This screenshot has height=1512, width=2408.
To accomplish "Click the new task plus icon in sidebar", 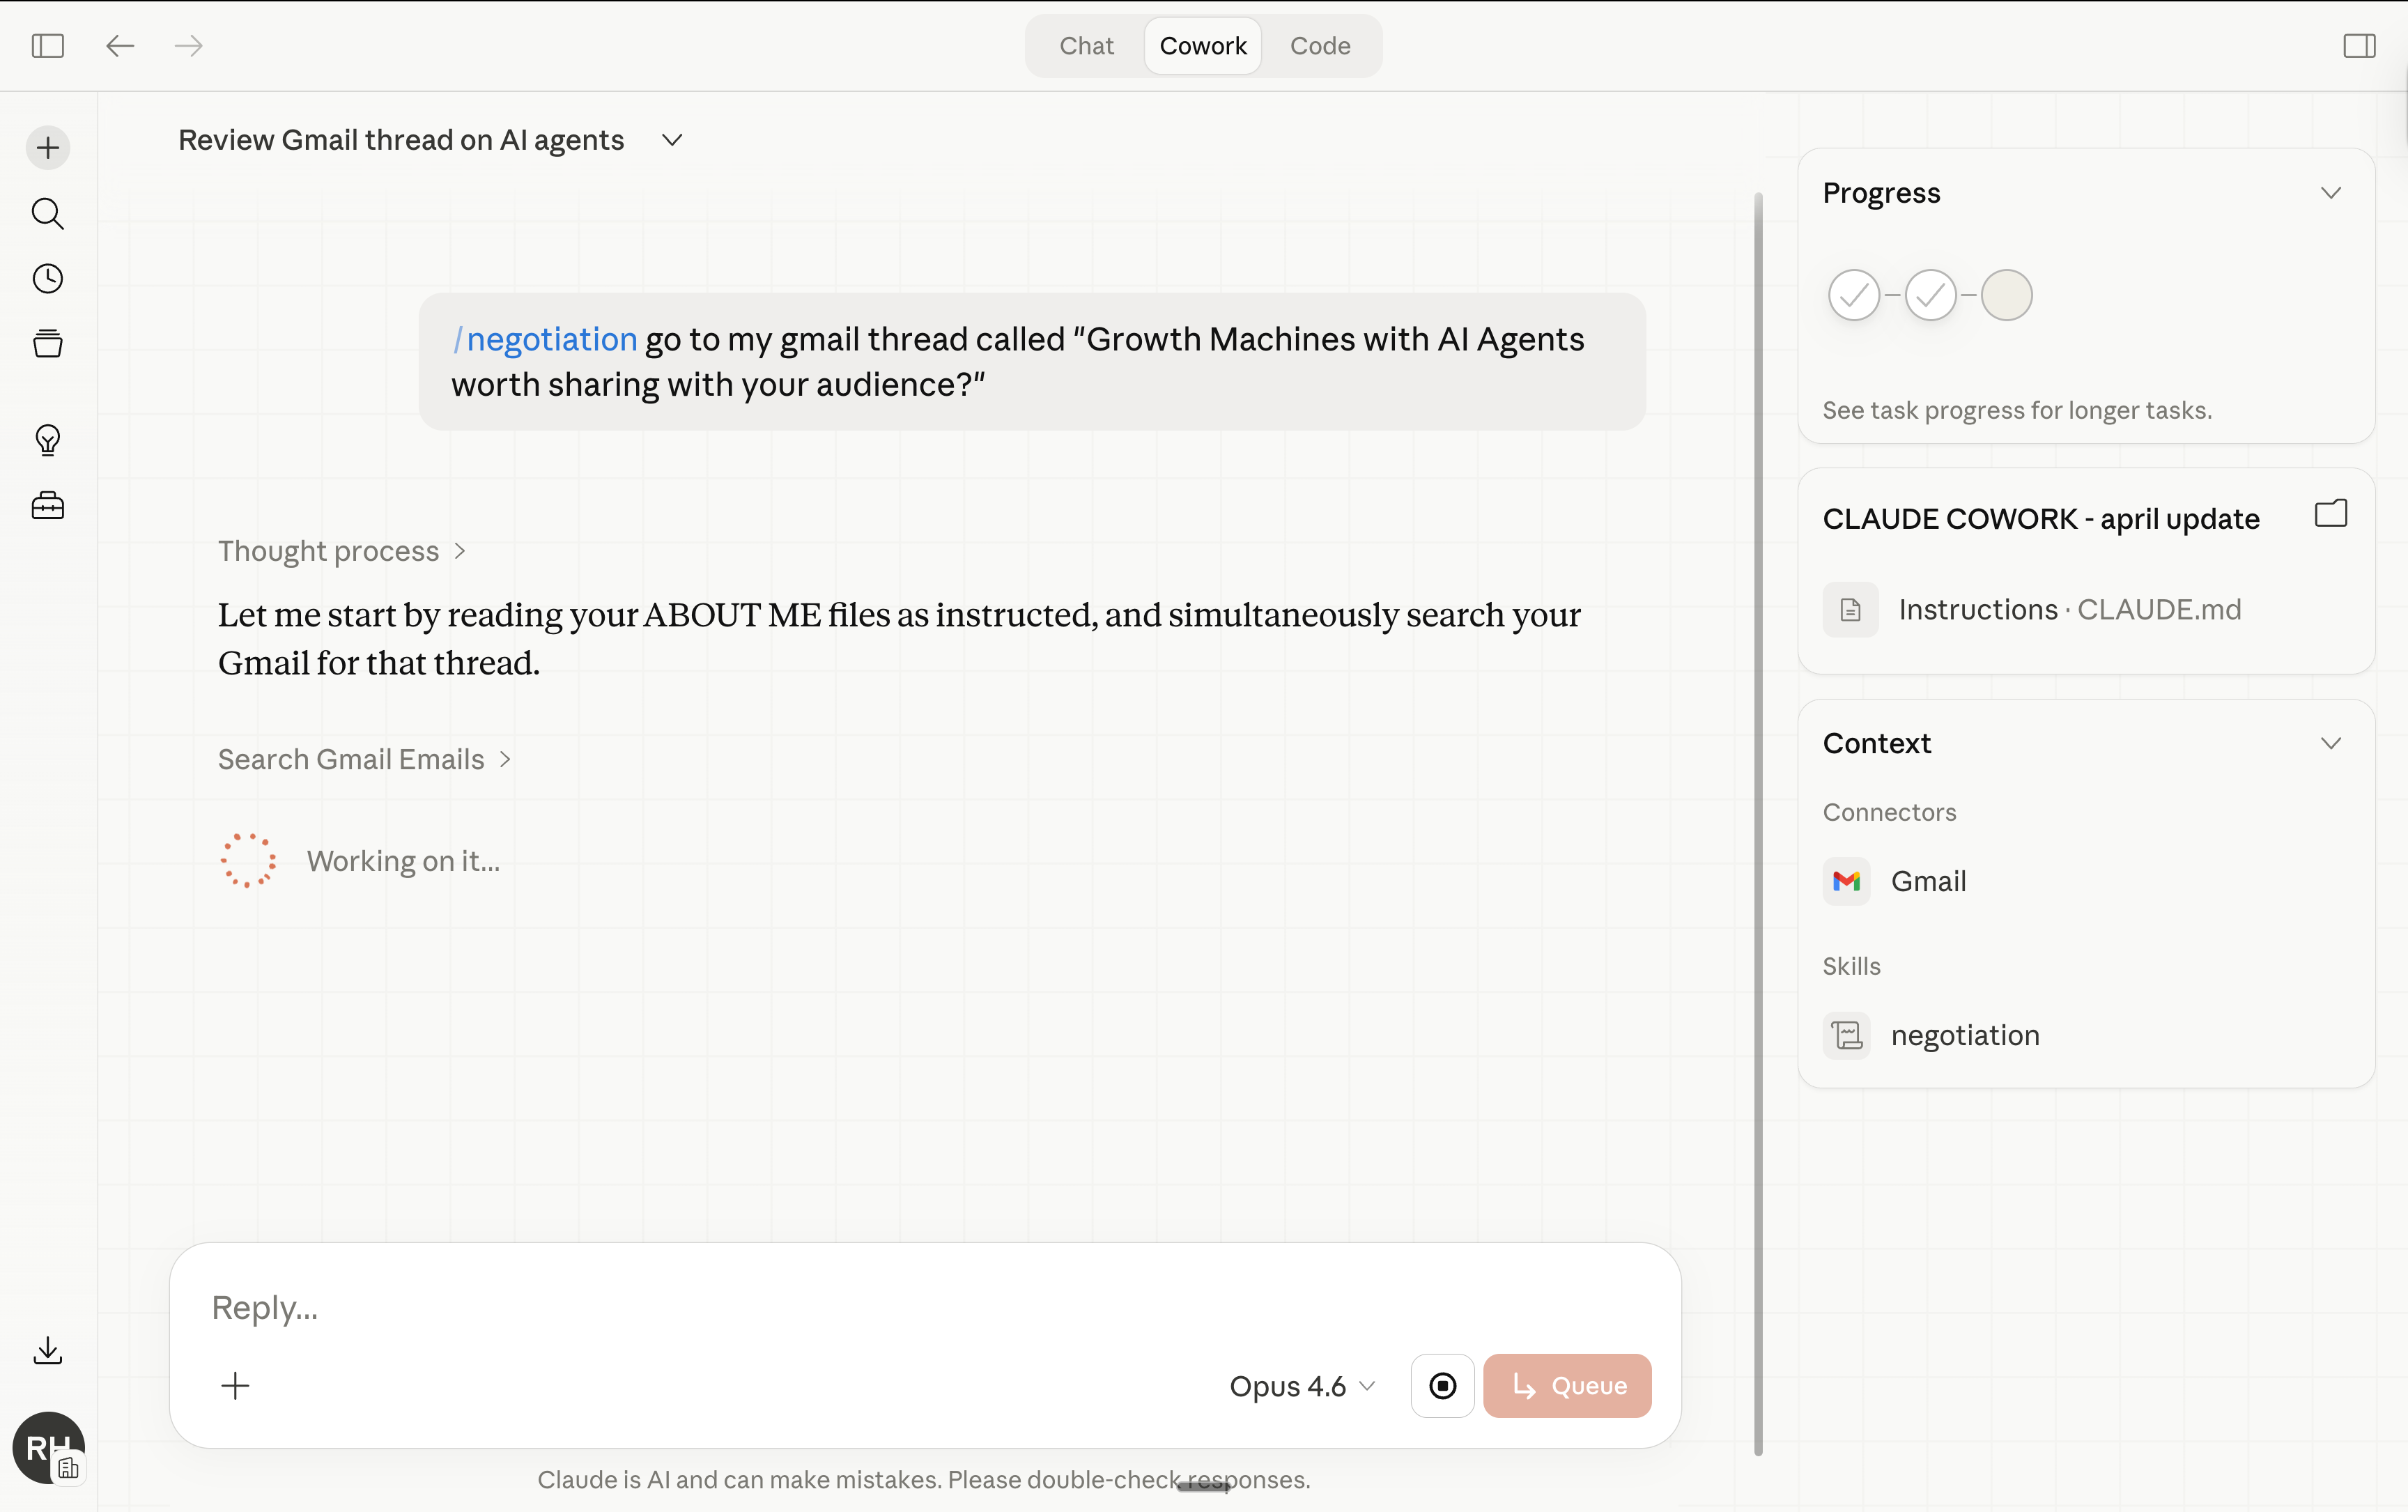I will 47,148.
